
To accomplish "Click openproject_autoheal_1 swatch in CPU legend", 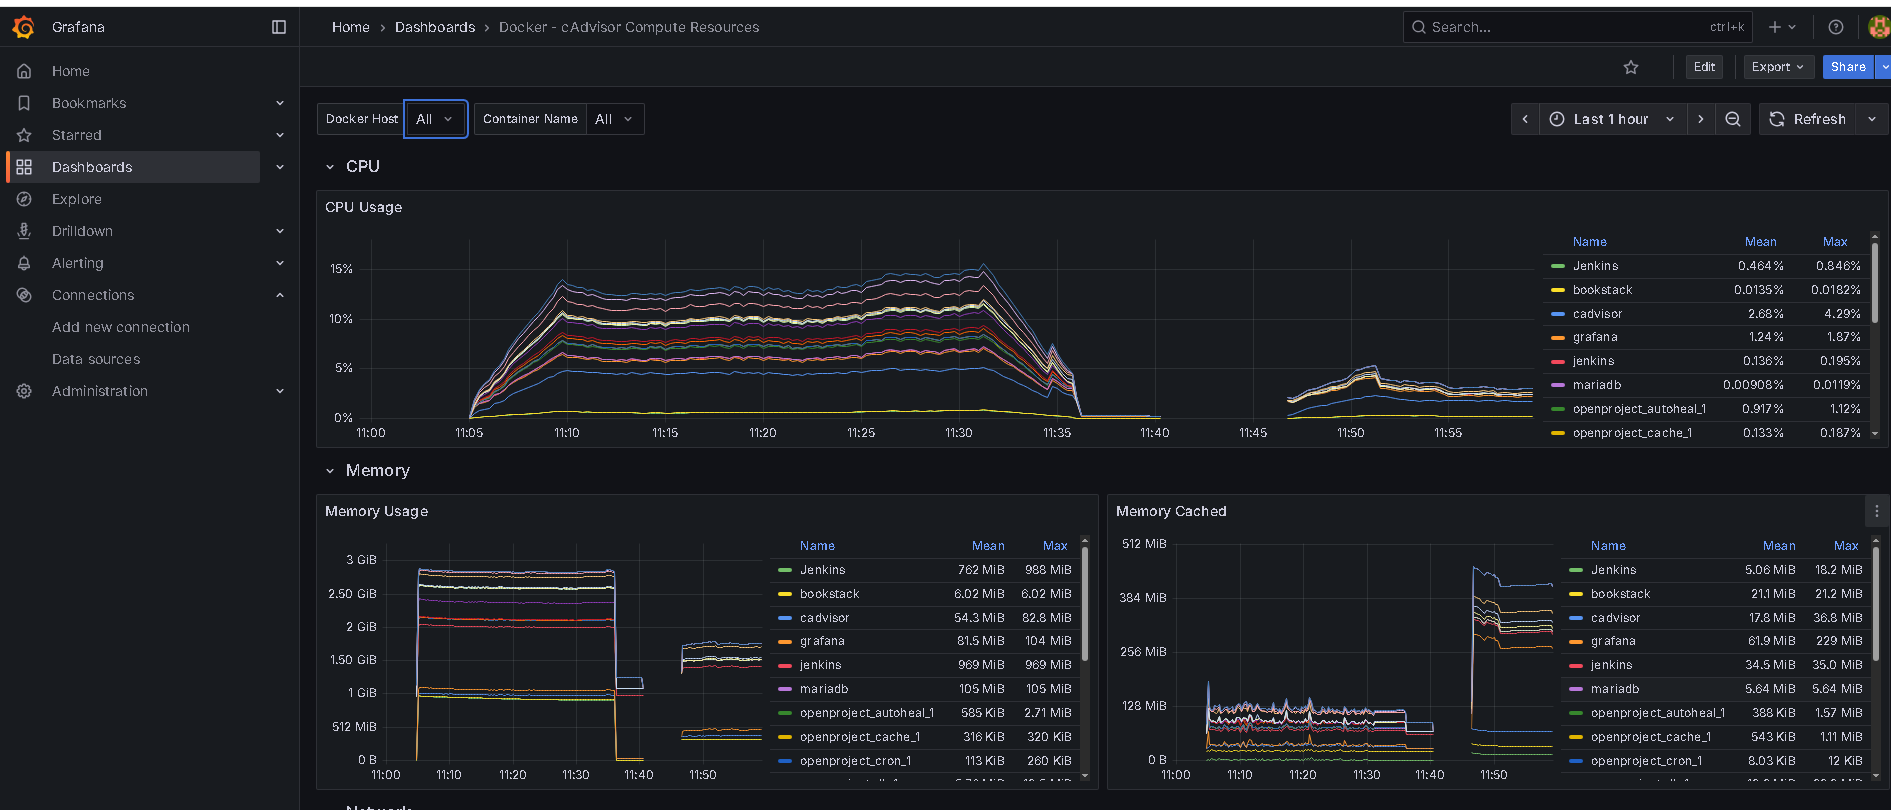I will [x=1558, y=409].
